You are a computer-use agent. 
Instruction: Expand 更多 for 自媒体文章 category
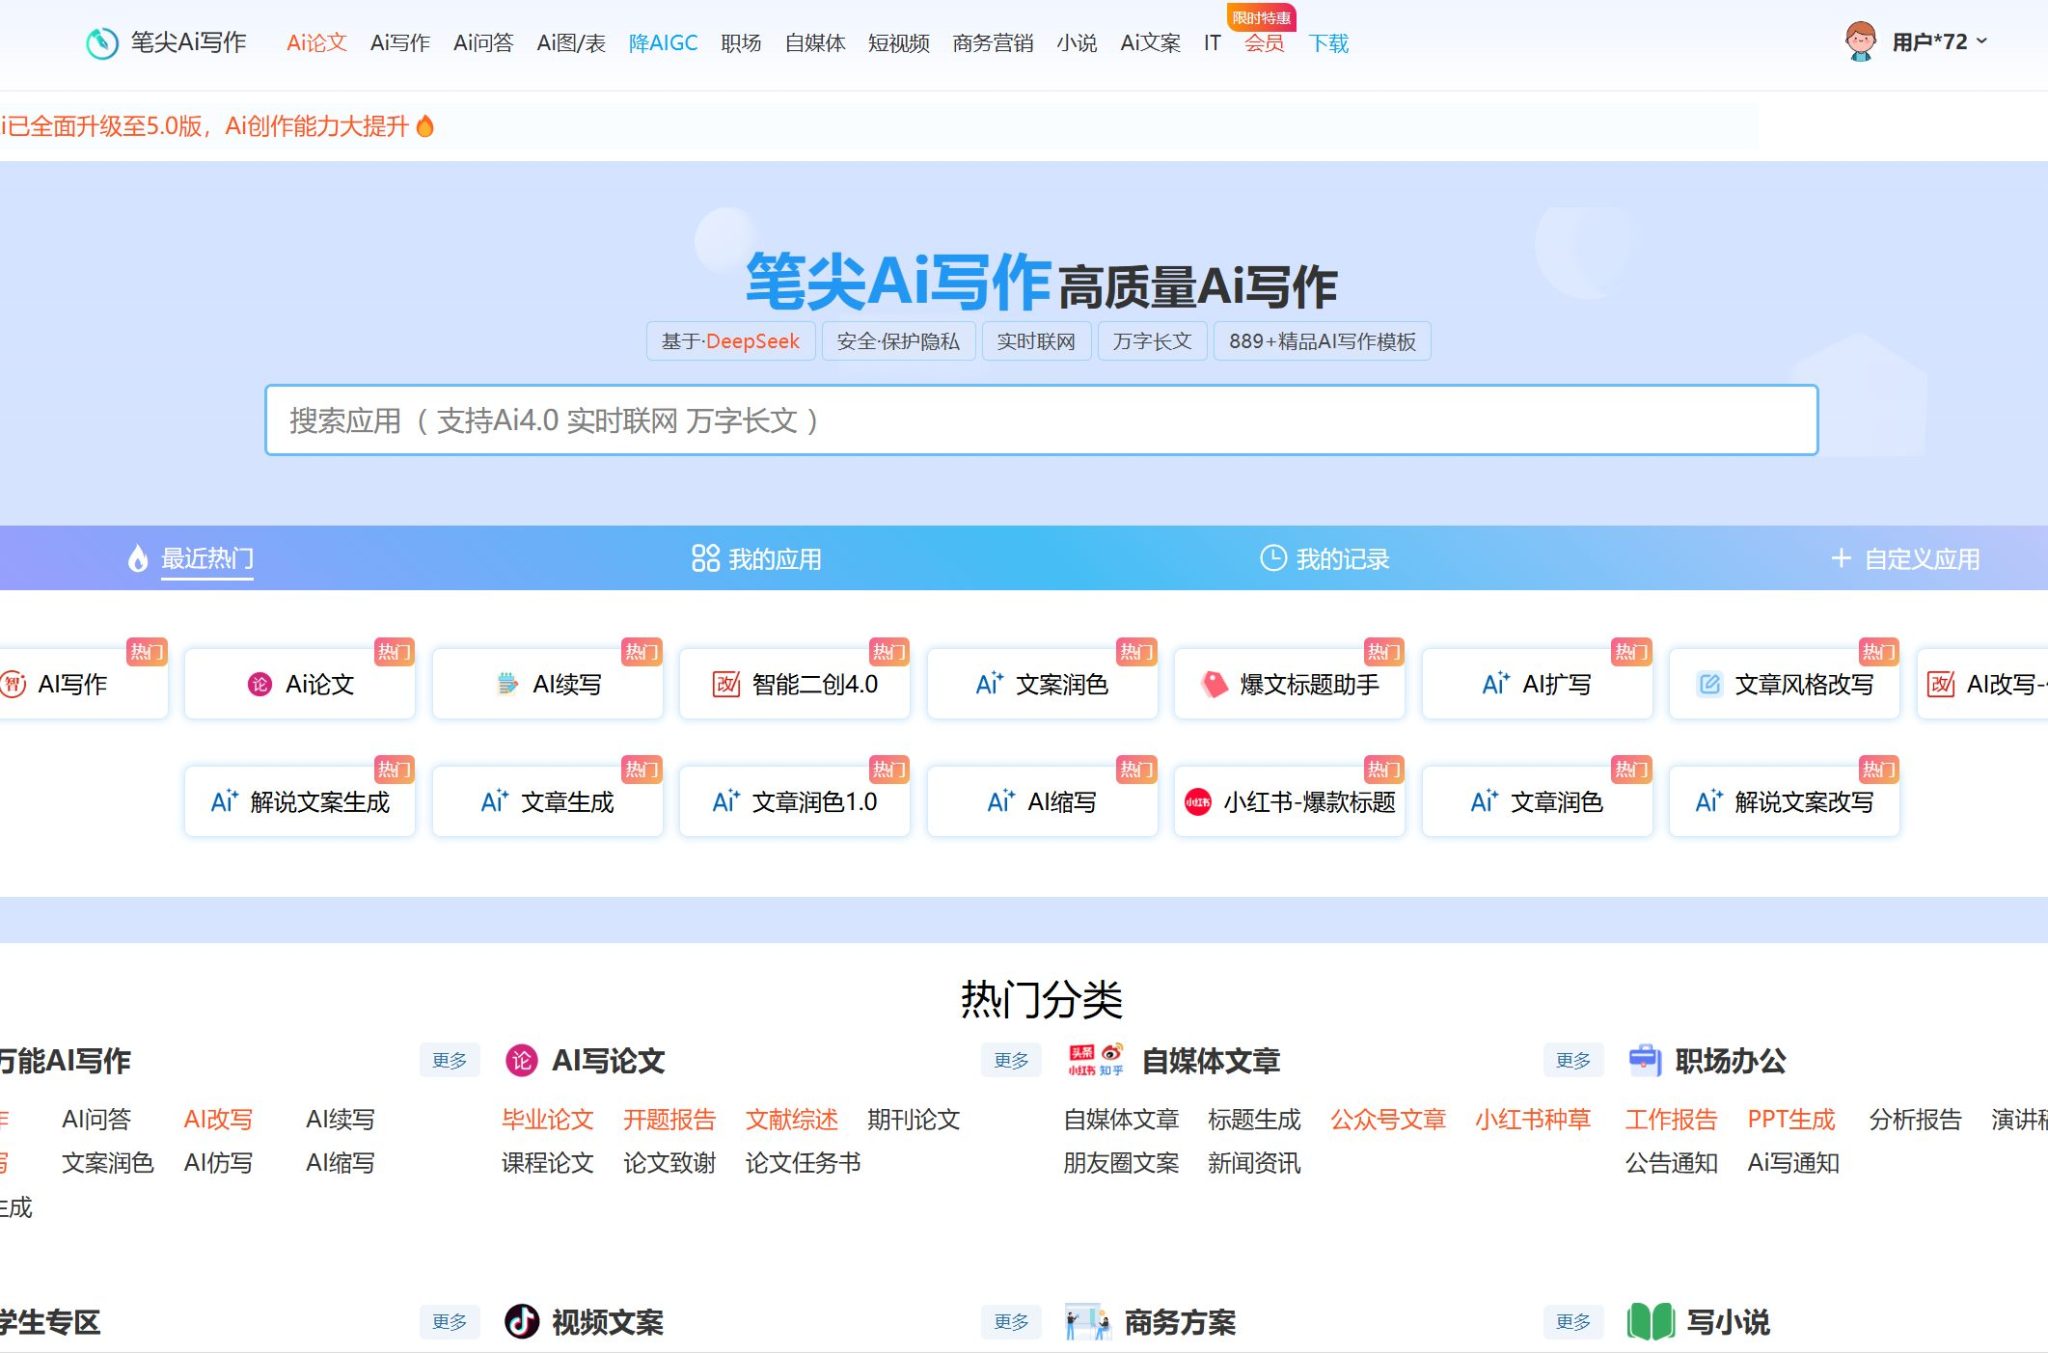[x=1573, y=1060]
